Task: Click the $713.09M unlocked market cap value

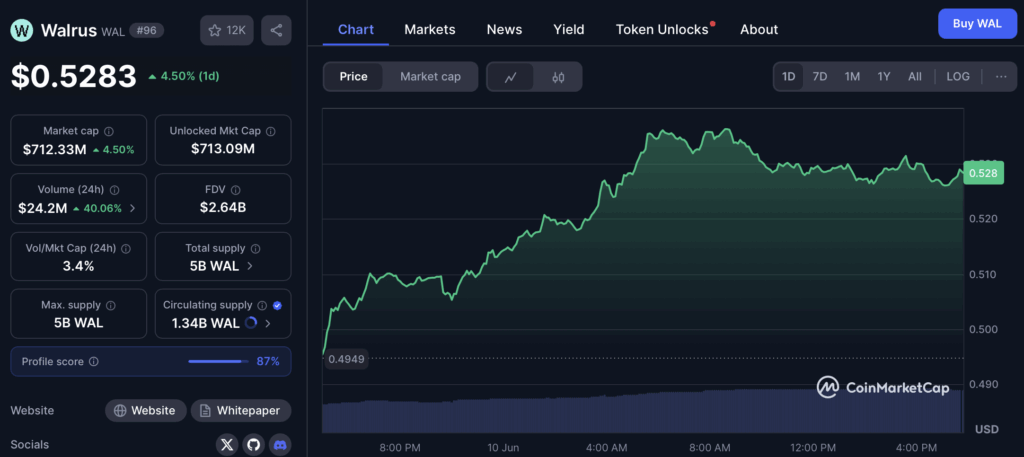Action: [223, 150]
